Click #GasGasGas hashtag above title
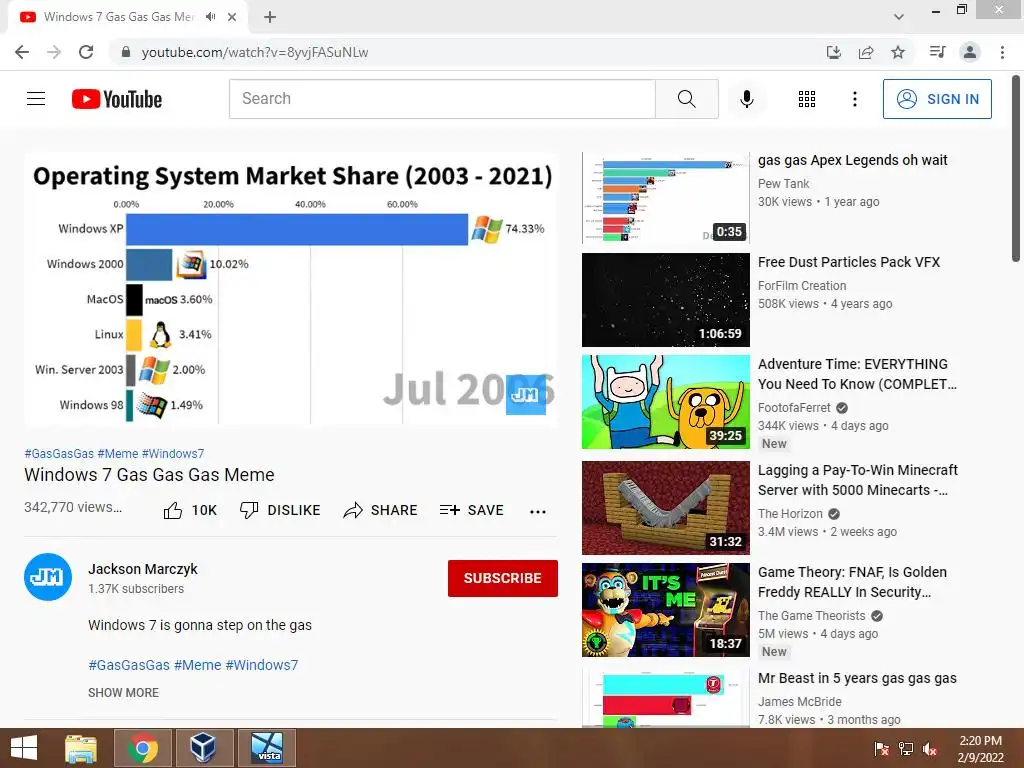1024x768 pixels. 59,453
